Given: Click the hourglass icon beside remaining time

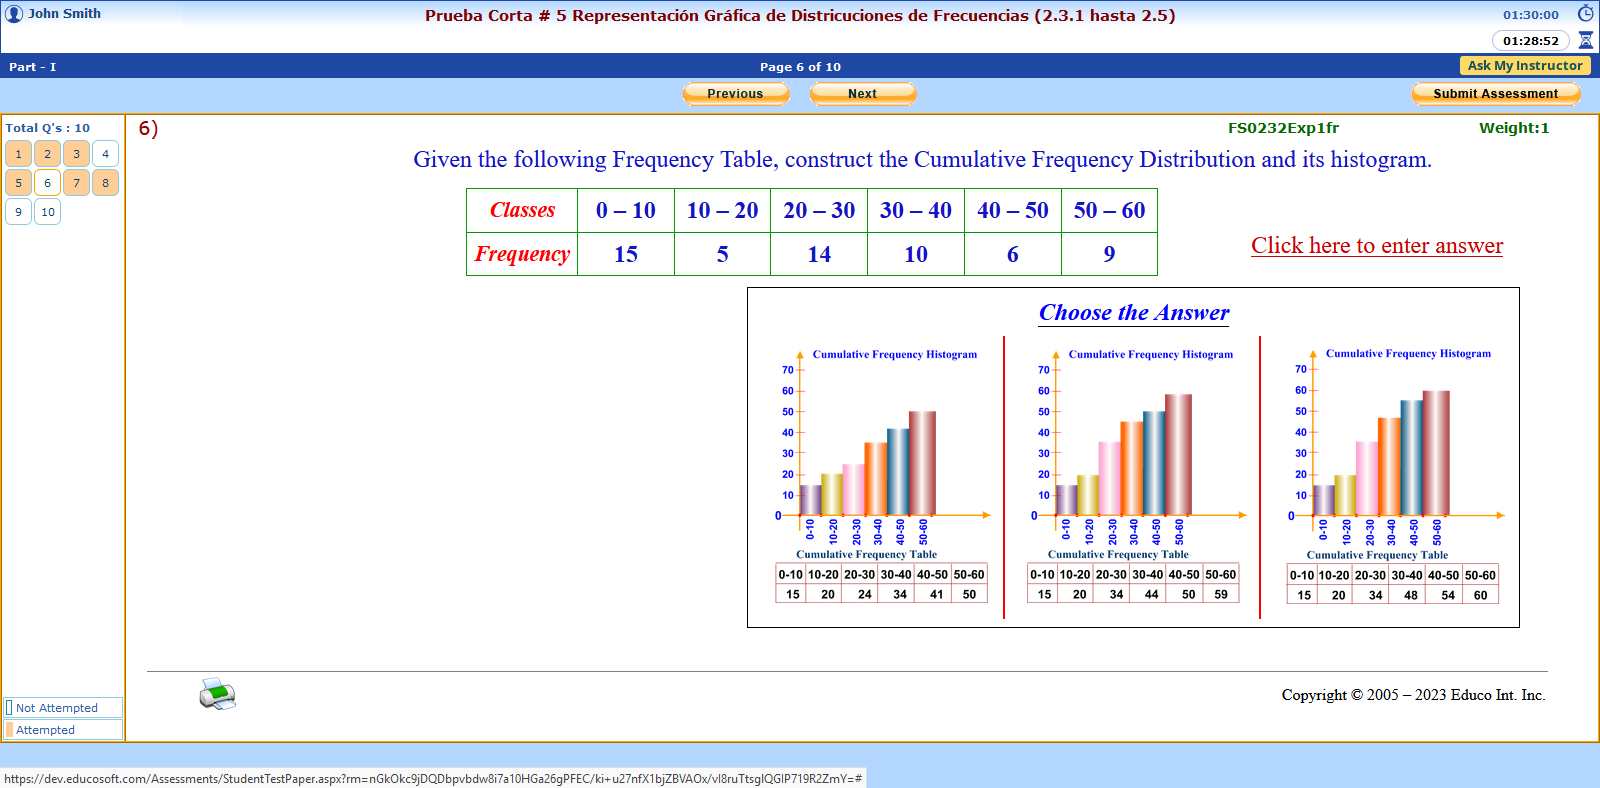Looking at the screenshot, I should (1585, 41).
